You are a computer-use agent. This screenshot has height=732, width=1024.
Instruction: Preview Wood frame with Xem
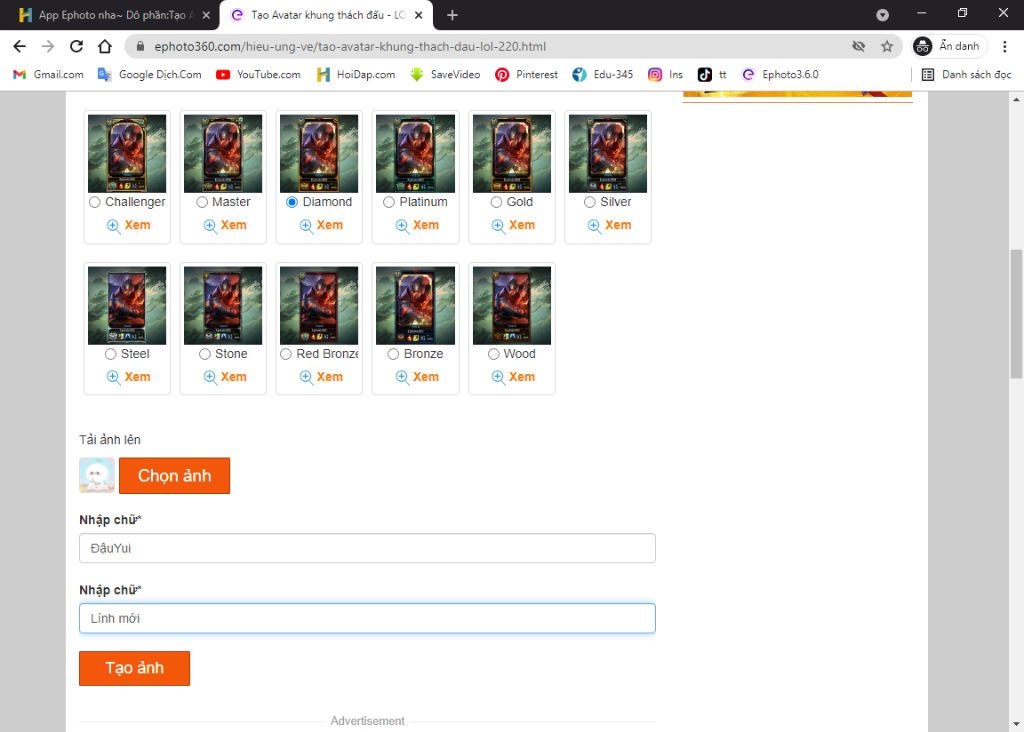[513, 377]
